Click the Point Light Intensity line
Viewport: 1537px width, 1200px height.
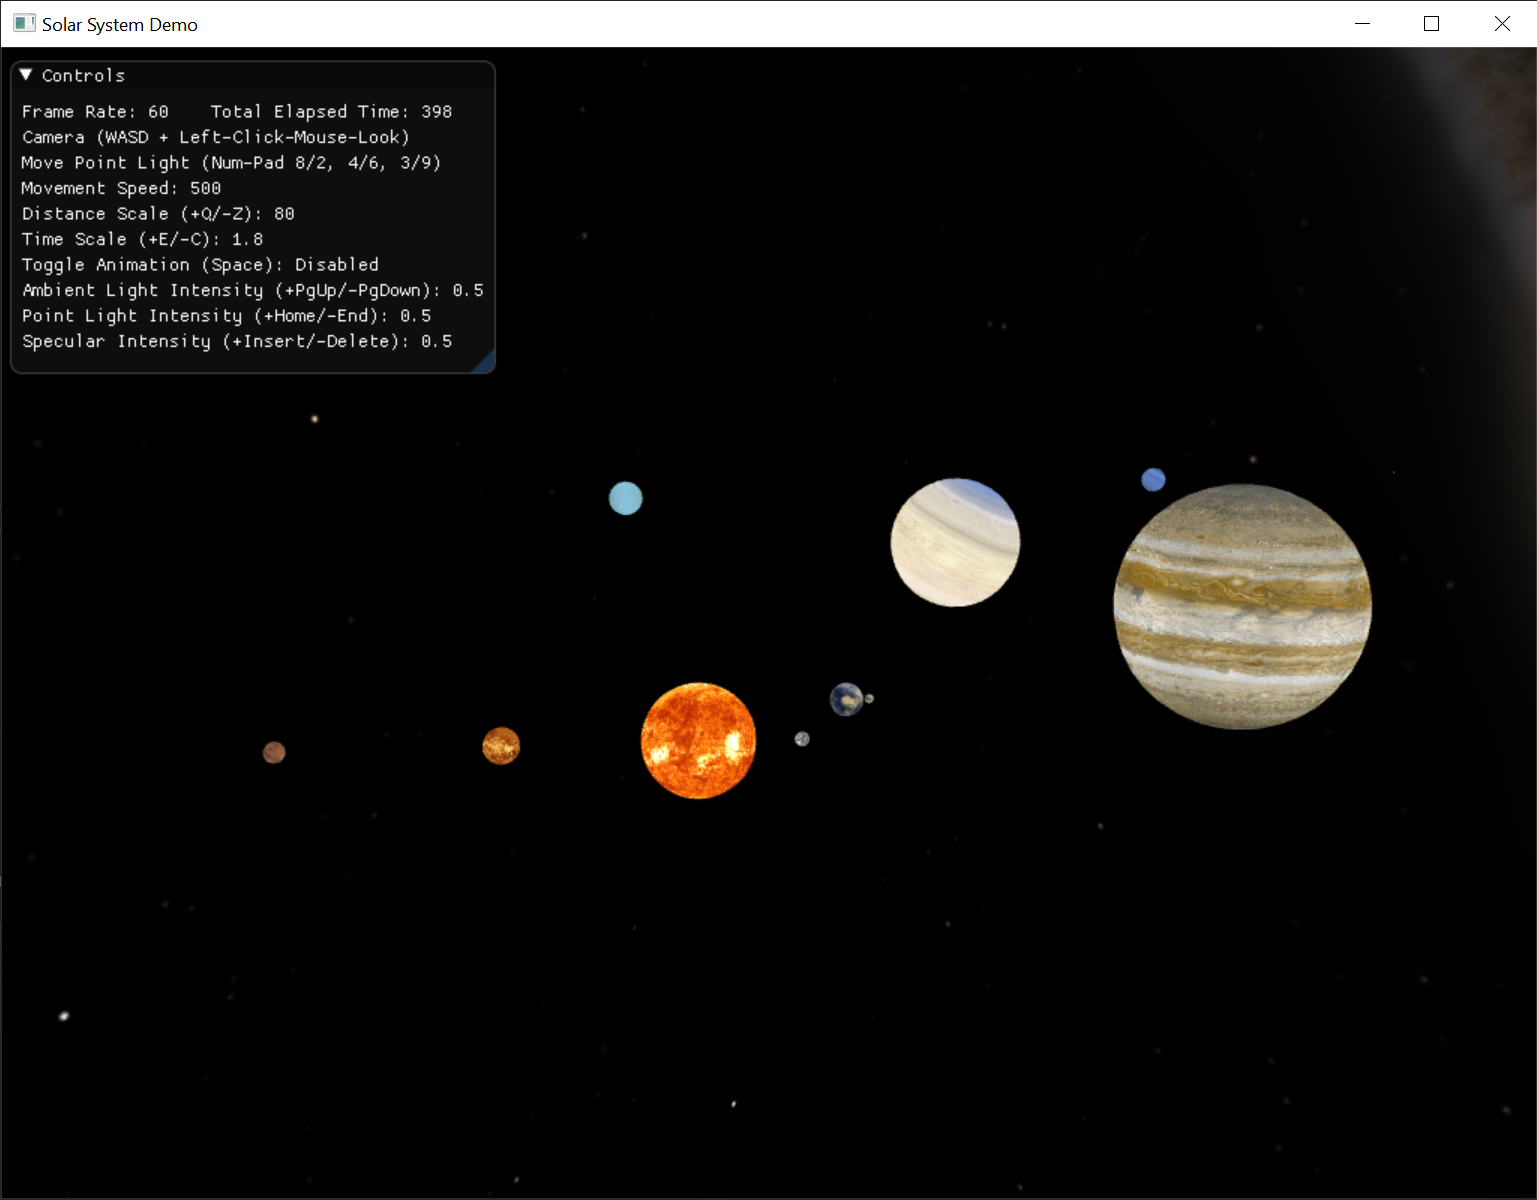[226, 316]
